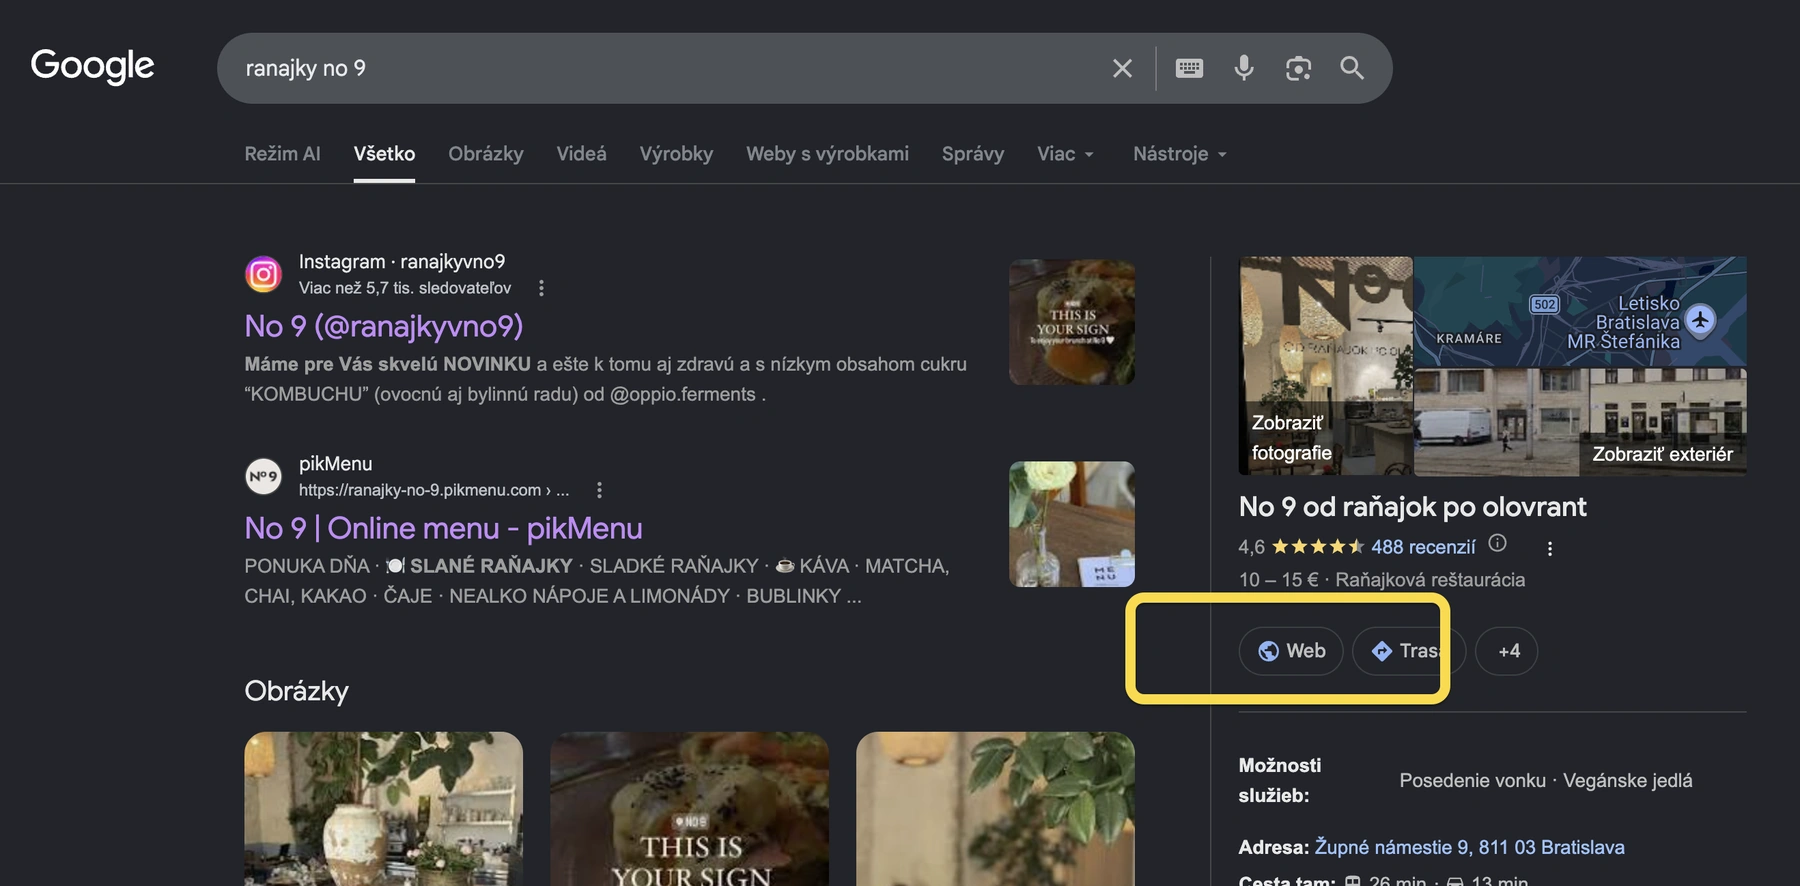
Task: Open the Videá tab
Action: 581,154
